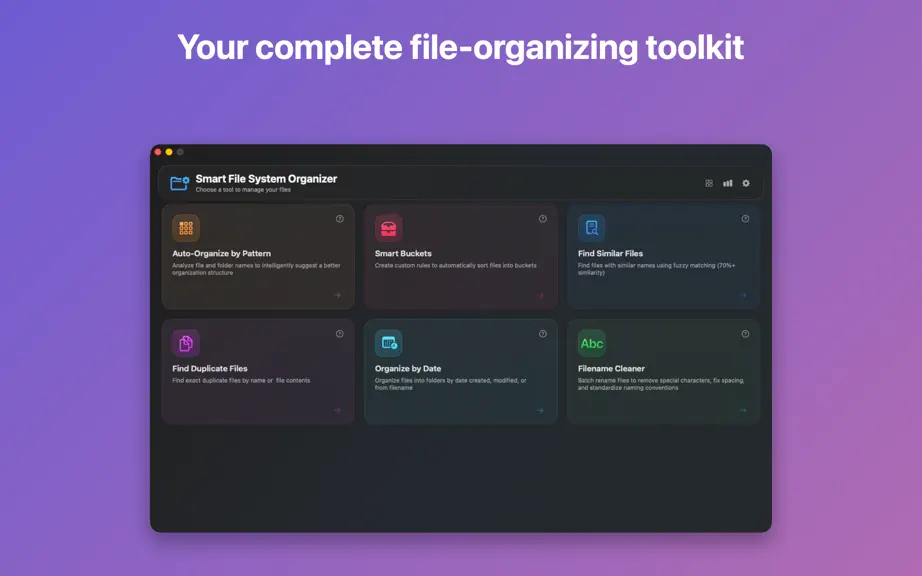Viewport: 922px width, 576px height.
Task: Open the Find Duplicate Files tool
Action: click(258, 371)
